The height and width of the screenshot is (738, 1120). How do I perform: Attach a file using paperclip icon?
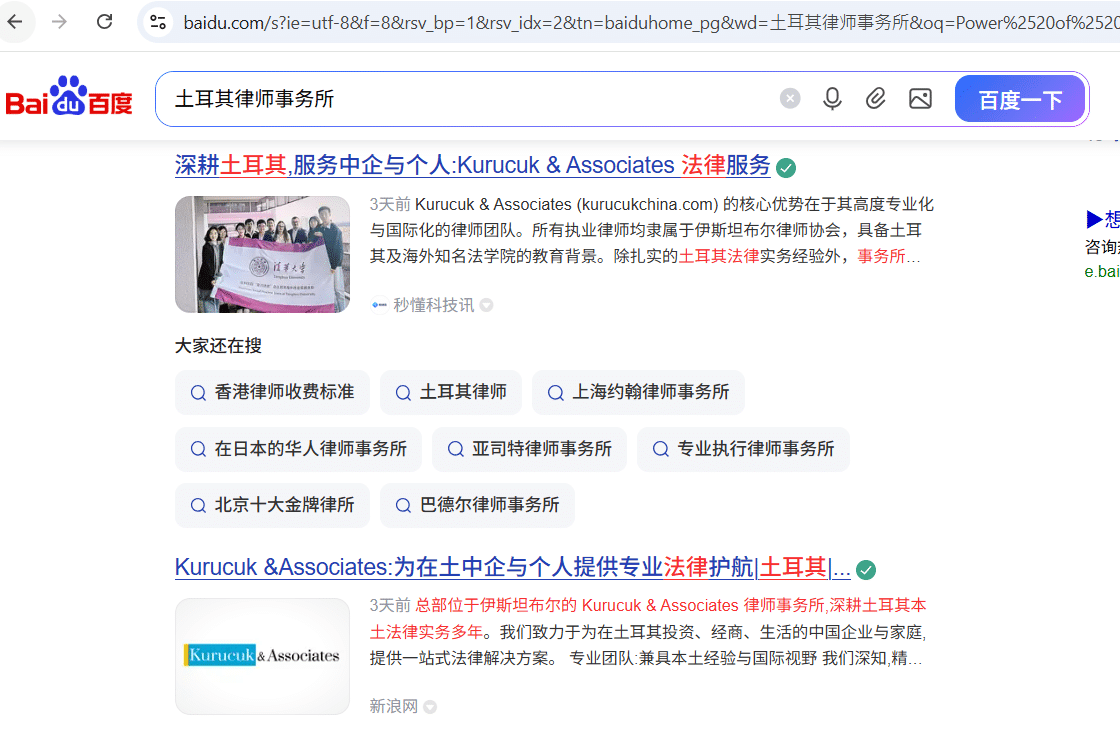pyautogui.click(x=876, y=98)
